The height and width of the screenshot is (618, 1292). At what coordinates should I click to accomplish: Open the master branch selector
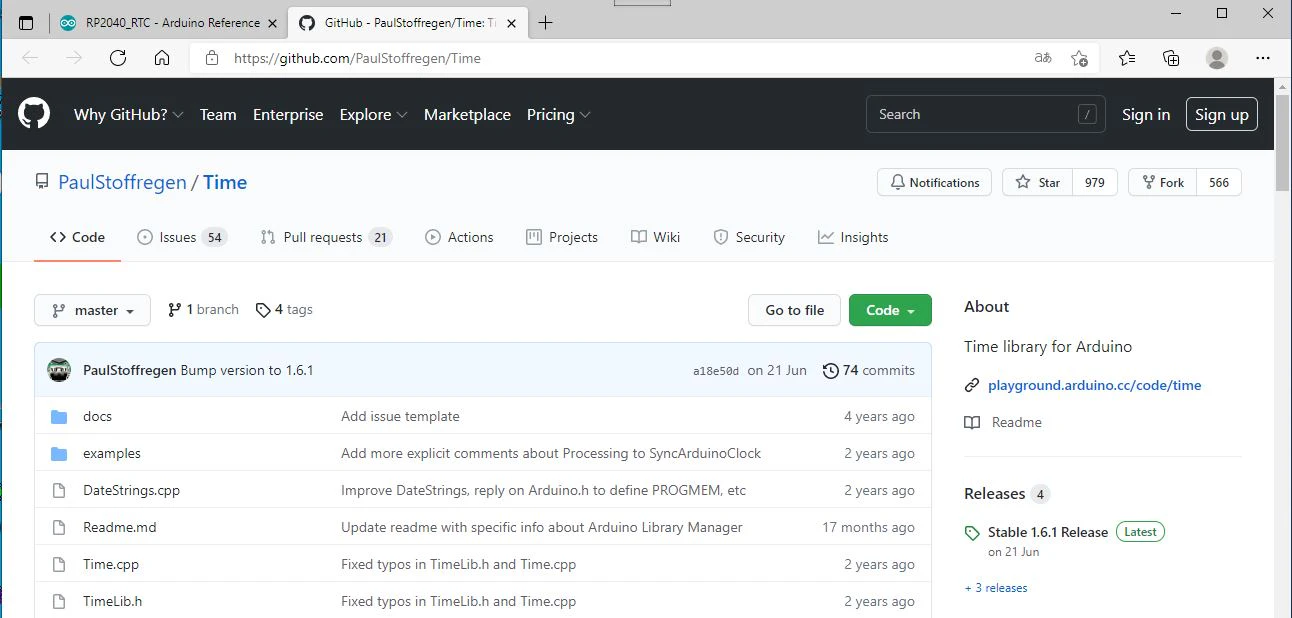92,310
